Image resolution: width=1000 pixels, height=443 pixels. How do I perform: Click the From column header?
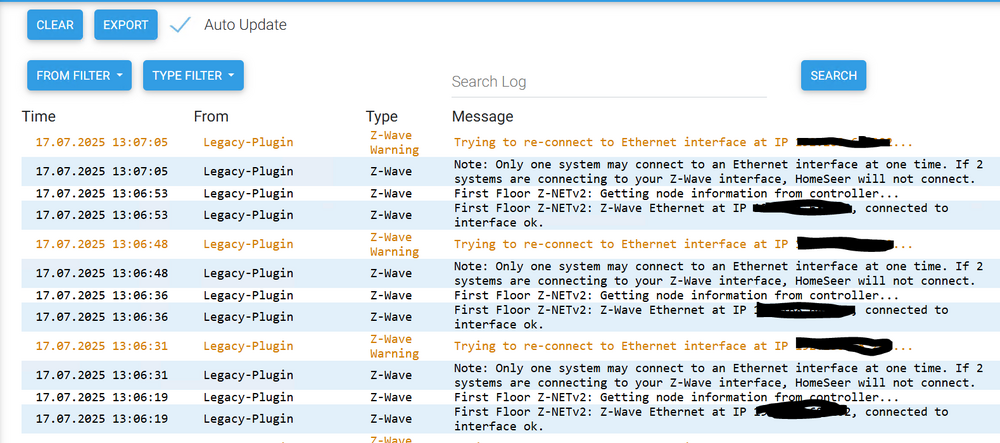coord(211,117)
